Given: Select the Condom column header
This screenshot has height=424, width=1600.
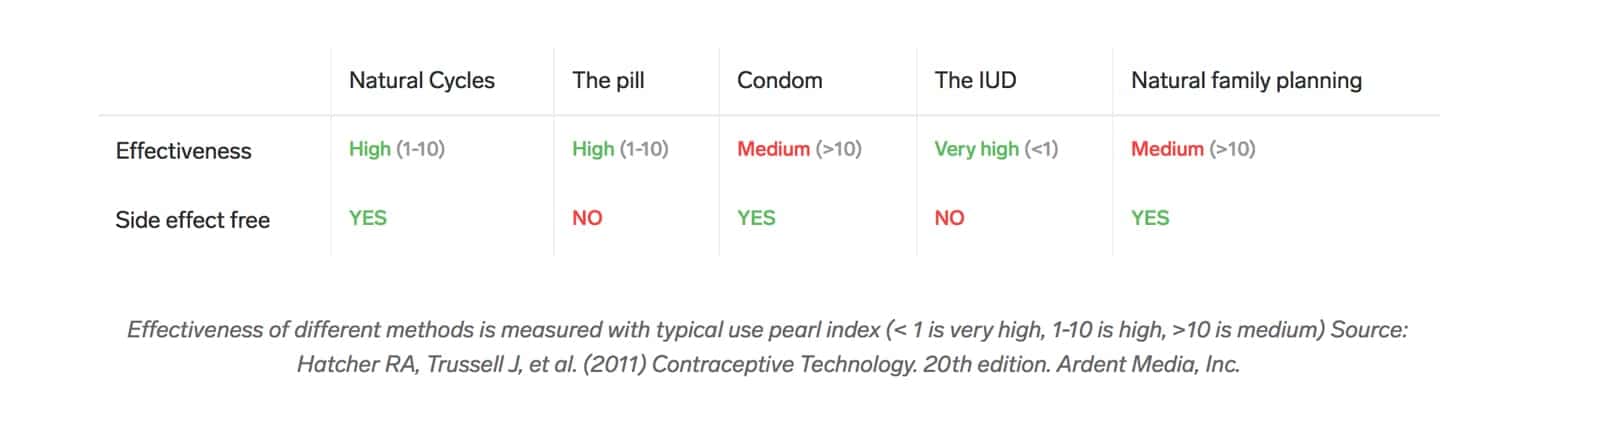Looking at the screenshot, I should (x=779, y=81).
